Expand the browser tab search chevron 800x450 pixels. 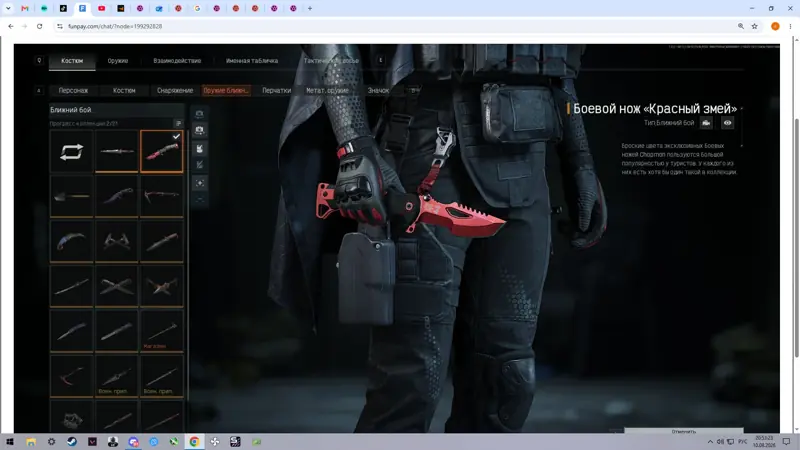(x=8, y=8)
